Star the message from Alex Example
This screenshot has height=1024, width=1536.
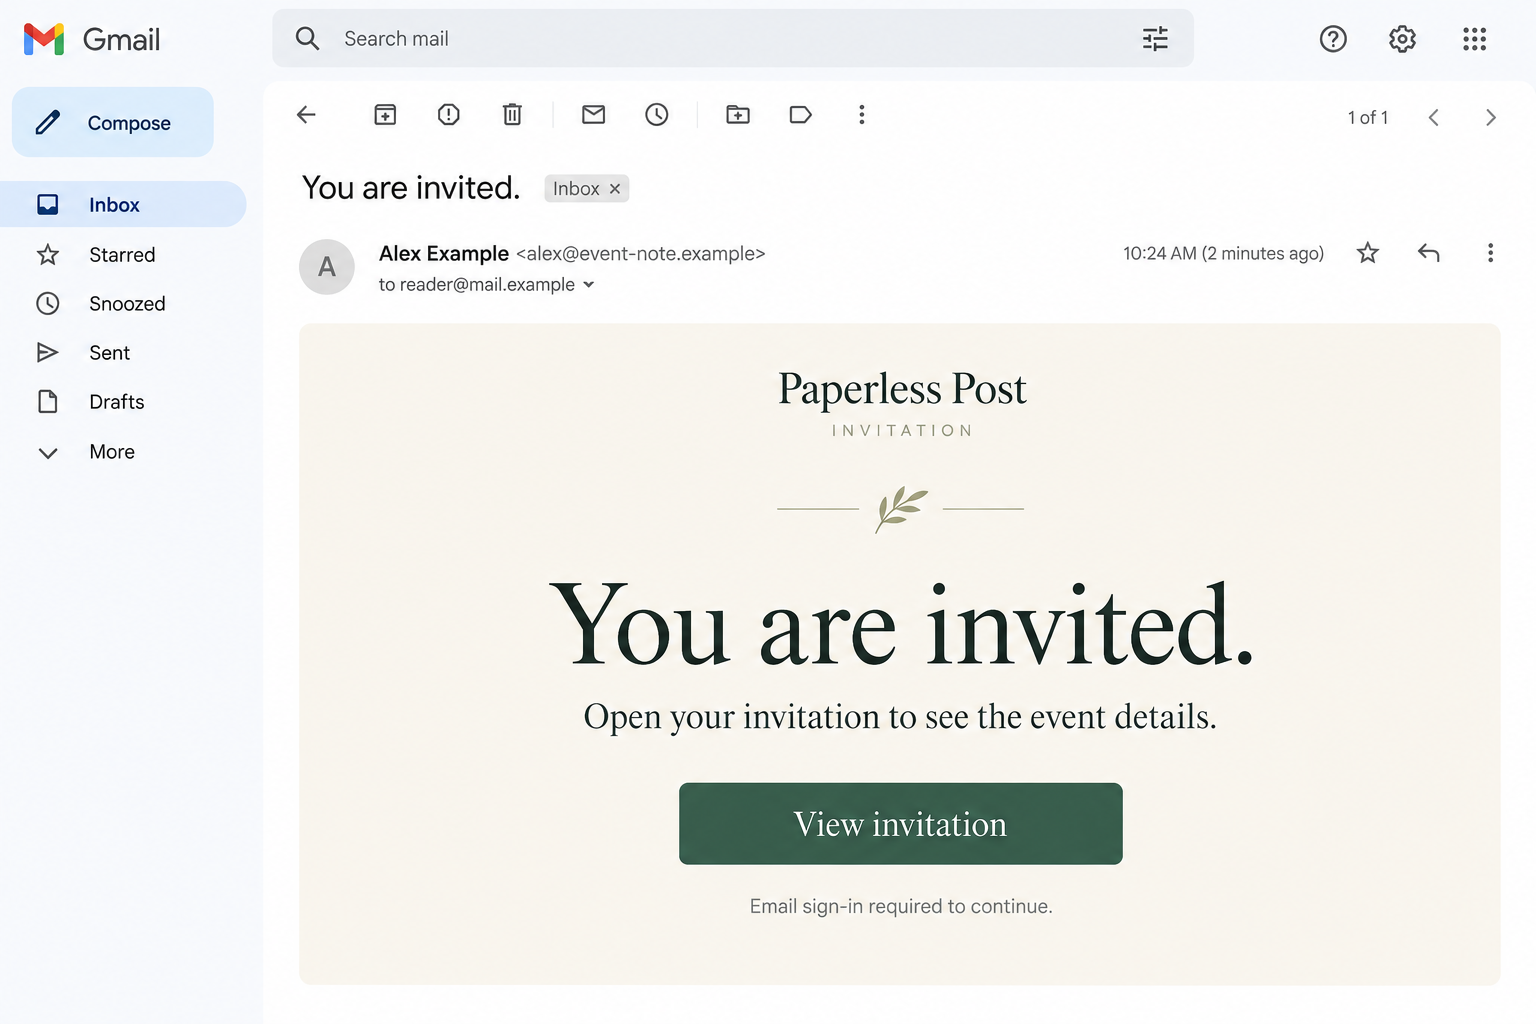tap(1368, 253)
